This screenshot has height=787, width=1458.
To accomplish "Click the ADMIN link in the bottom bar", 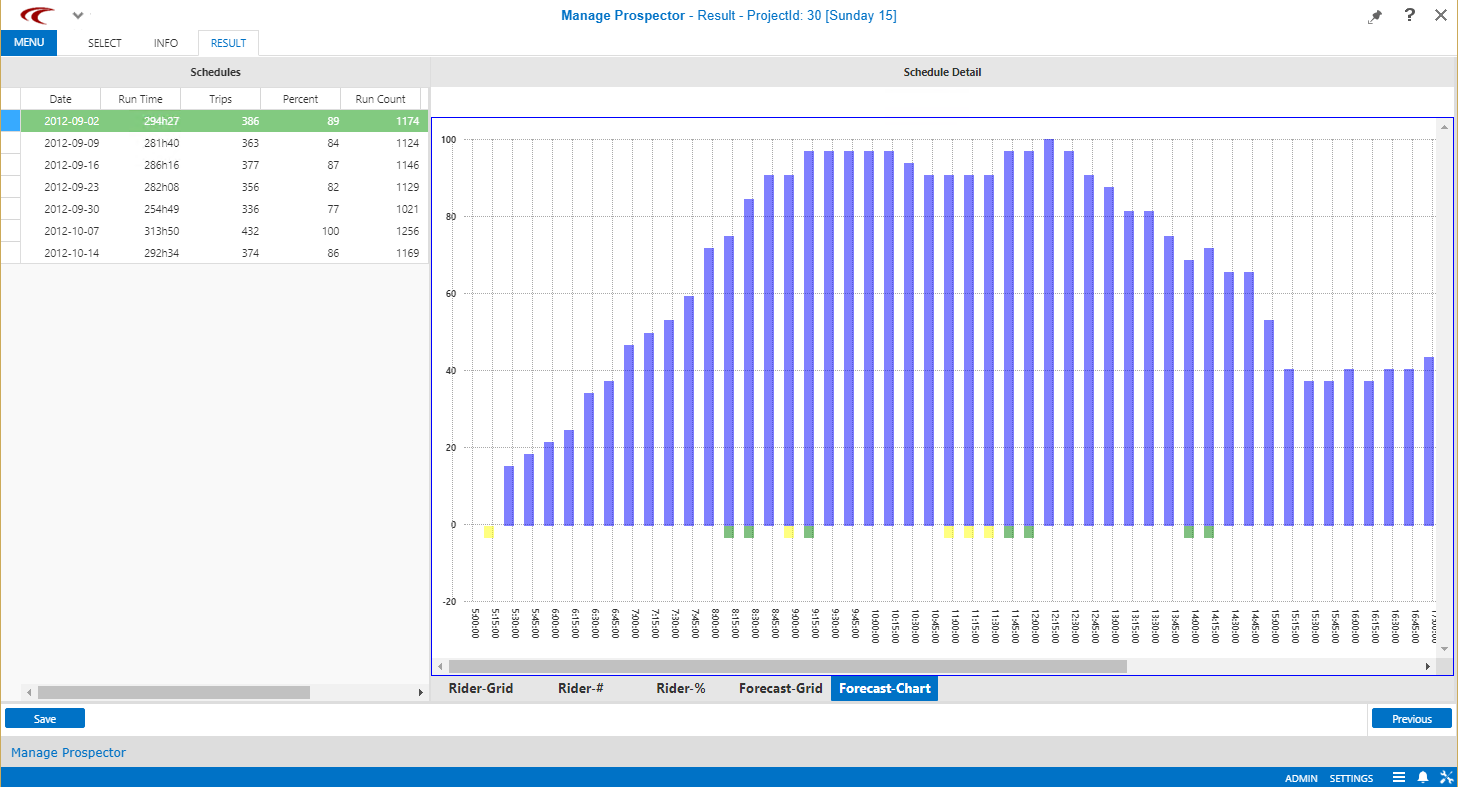I will [x=1301, y=778].
